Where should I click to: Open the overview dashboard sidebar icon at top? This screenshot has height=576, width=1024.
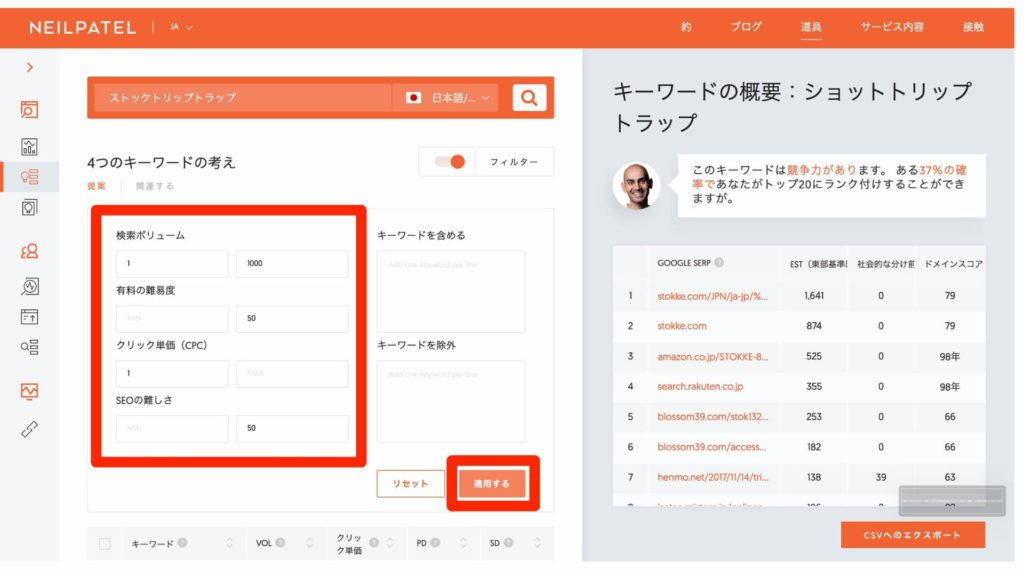[30, 110]
